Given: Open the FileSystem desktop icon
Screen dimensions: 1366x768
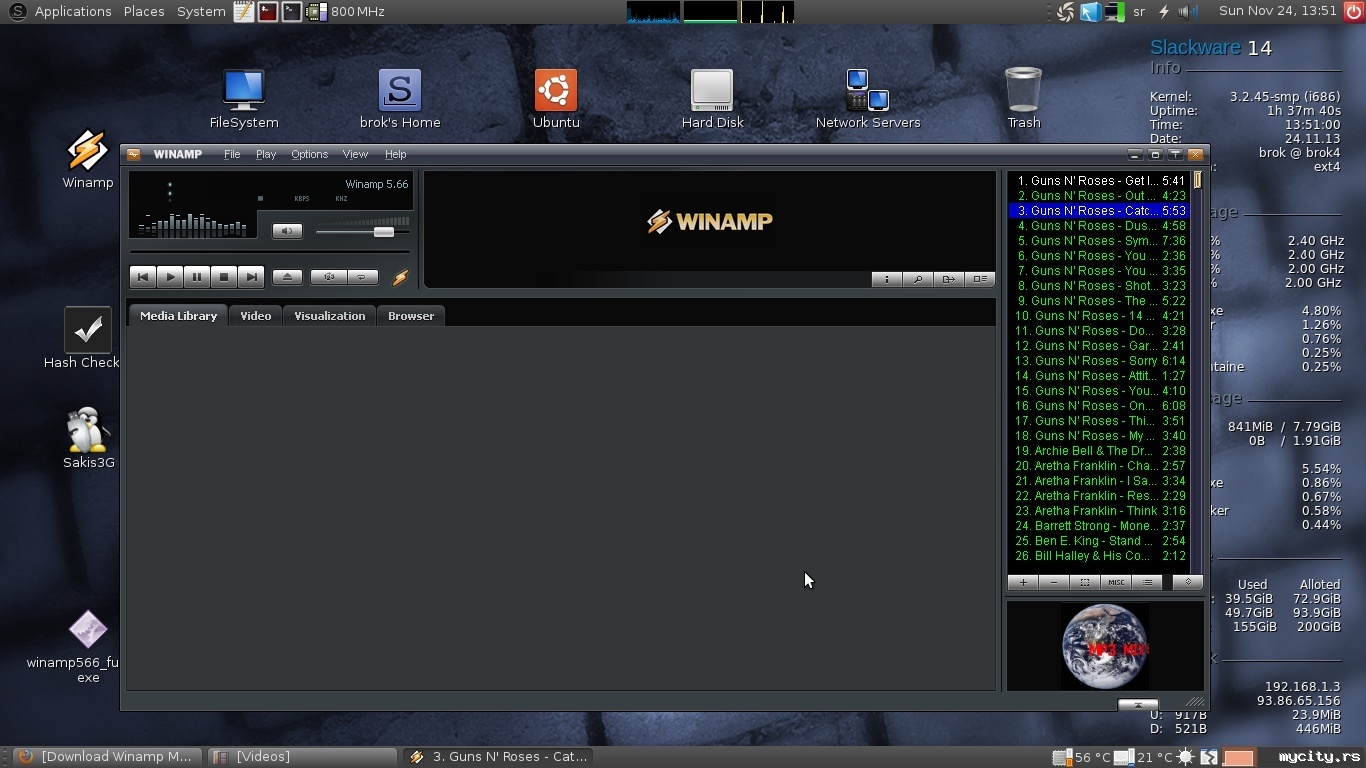Looking at the screenshot, I should (x=244, y=99).
